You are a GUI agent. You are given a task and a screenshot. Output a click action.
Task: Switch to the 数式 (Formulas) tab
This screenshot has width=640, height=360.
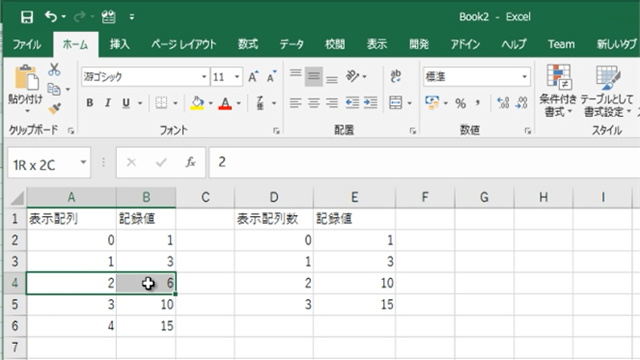[248, 44]
